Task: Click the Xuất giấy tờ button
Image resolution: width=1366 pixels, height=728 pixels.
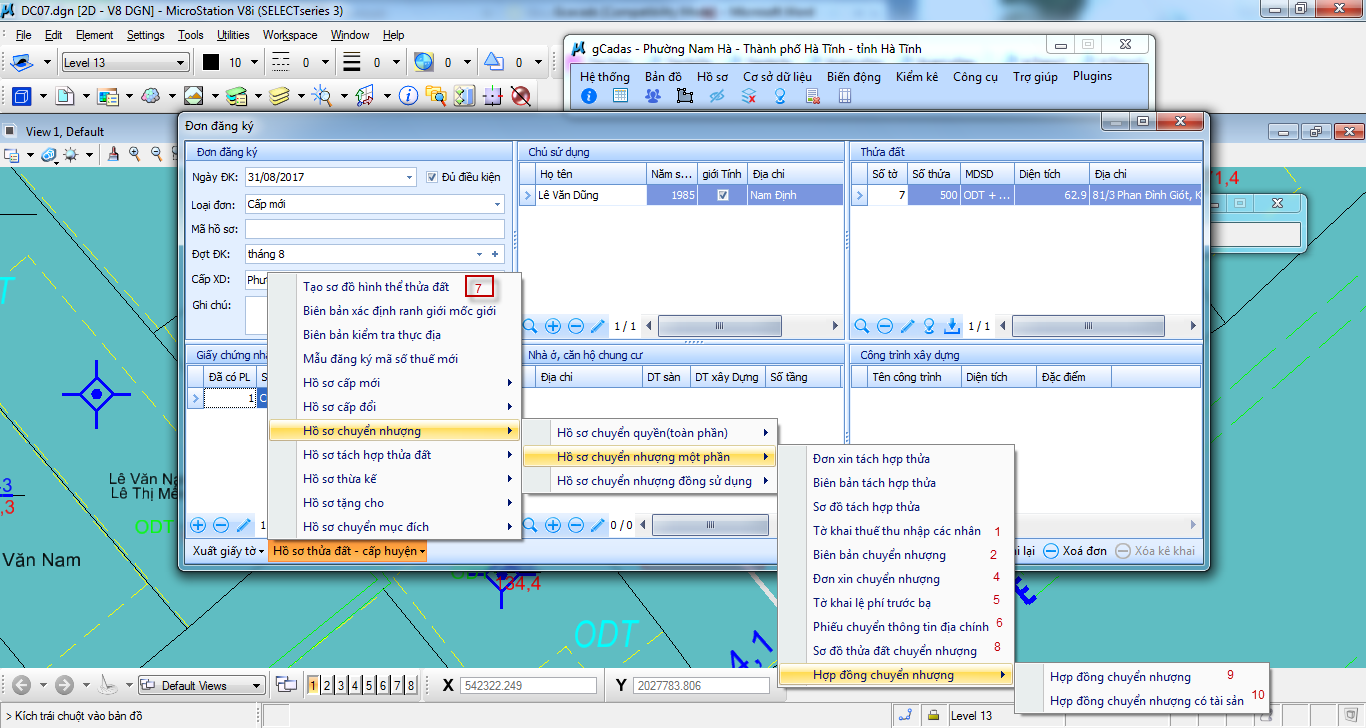Action: tap(228, 551)
